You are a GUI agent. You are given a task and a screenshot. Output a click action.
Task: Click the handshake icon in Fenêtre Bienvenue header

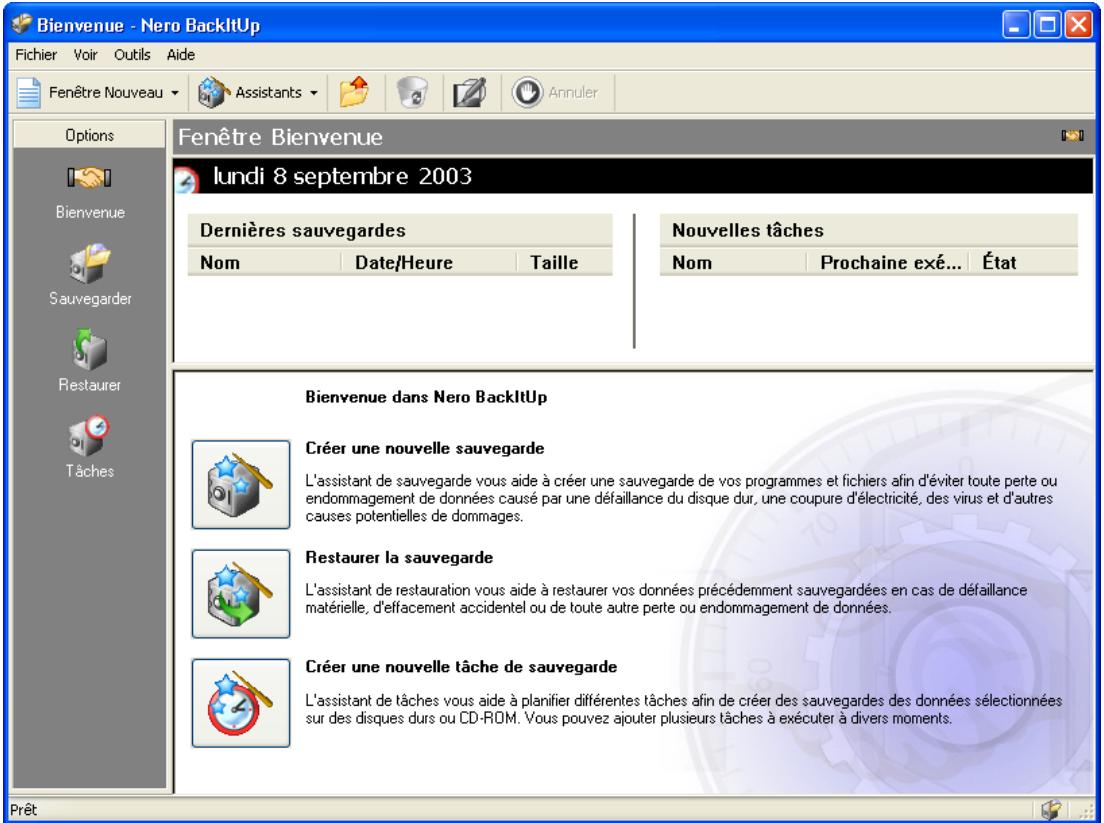tap(1072, 135)
